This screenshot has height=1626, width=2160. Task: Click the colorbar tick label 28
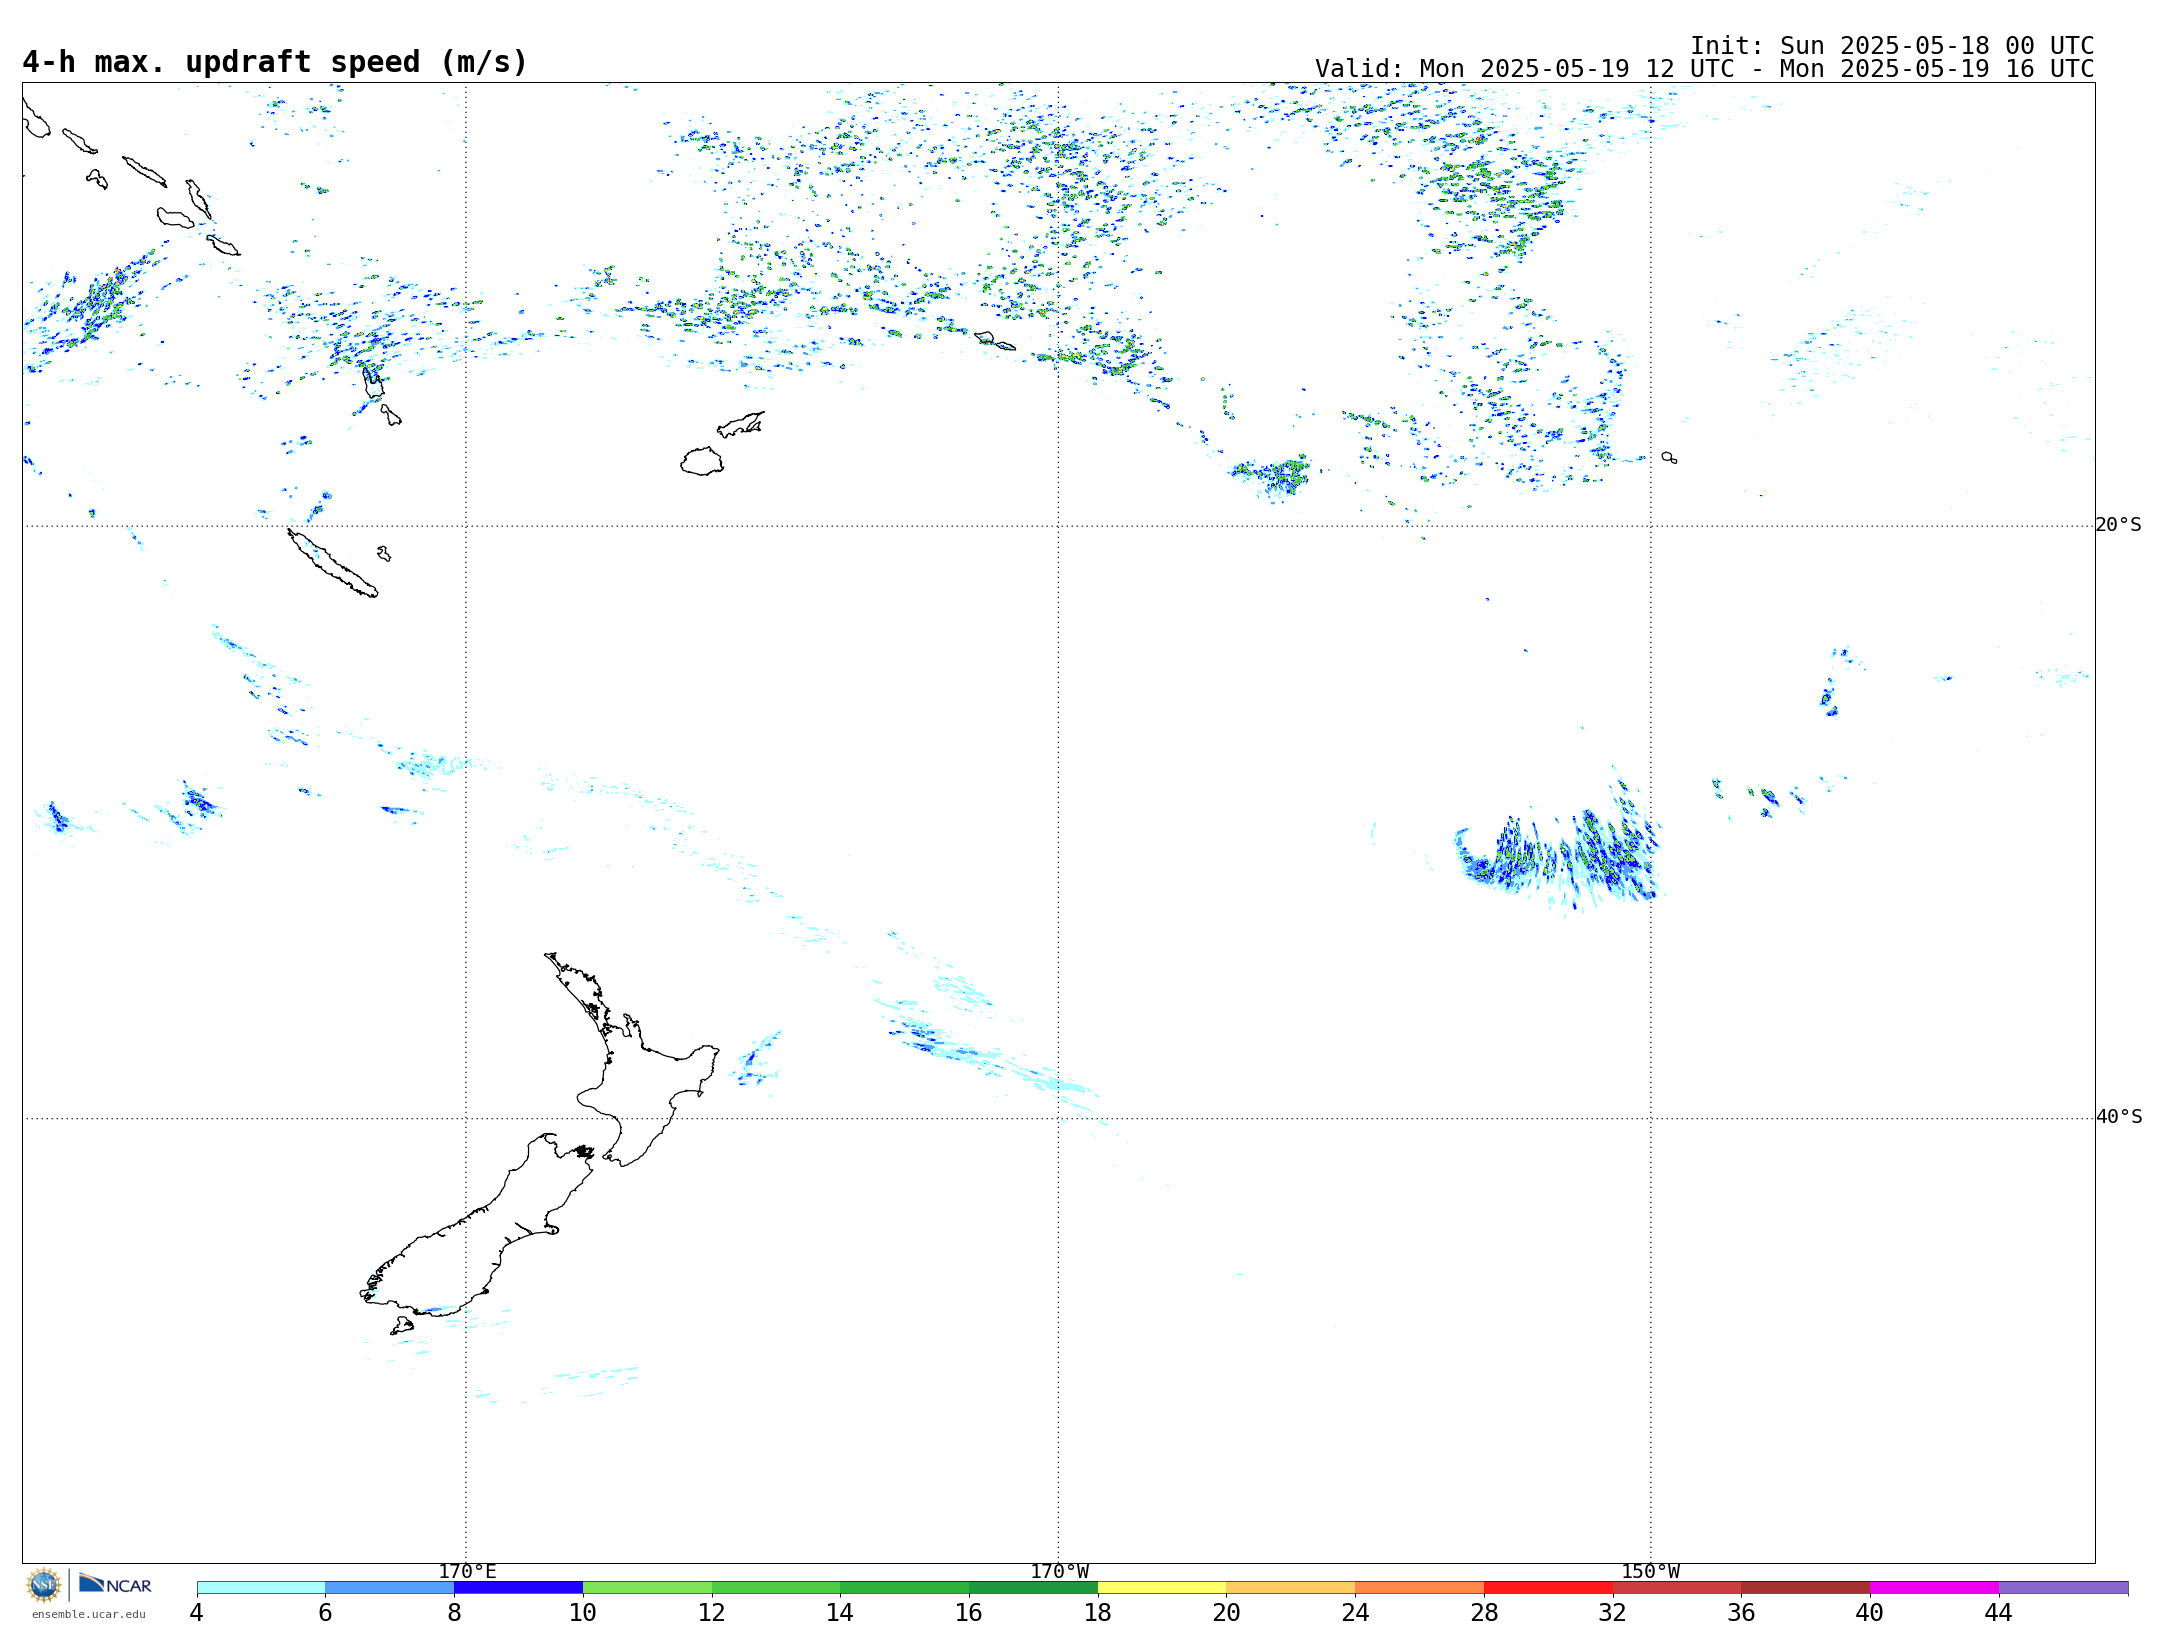tap(1484, 1612)
